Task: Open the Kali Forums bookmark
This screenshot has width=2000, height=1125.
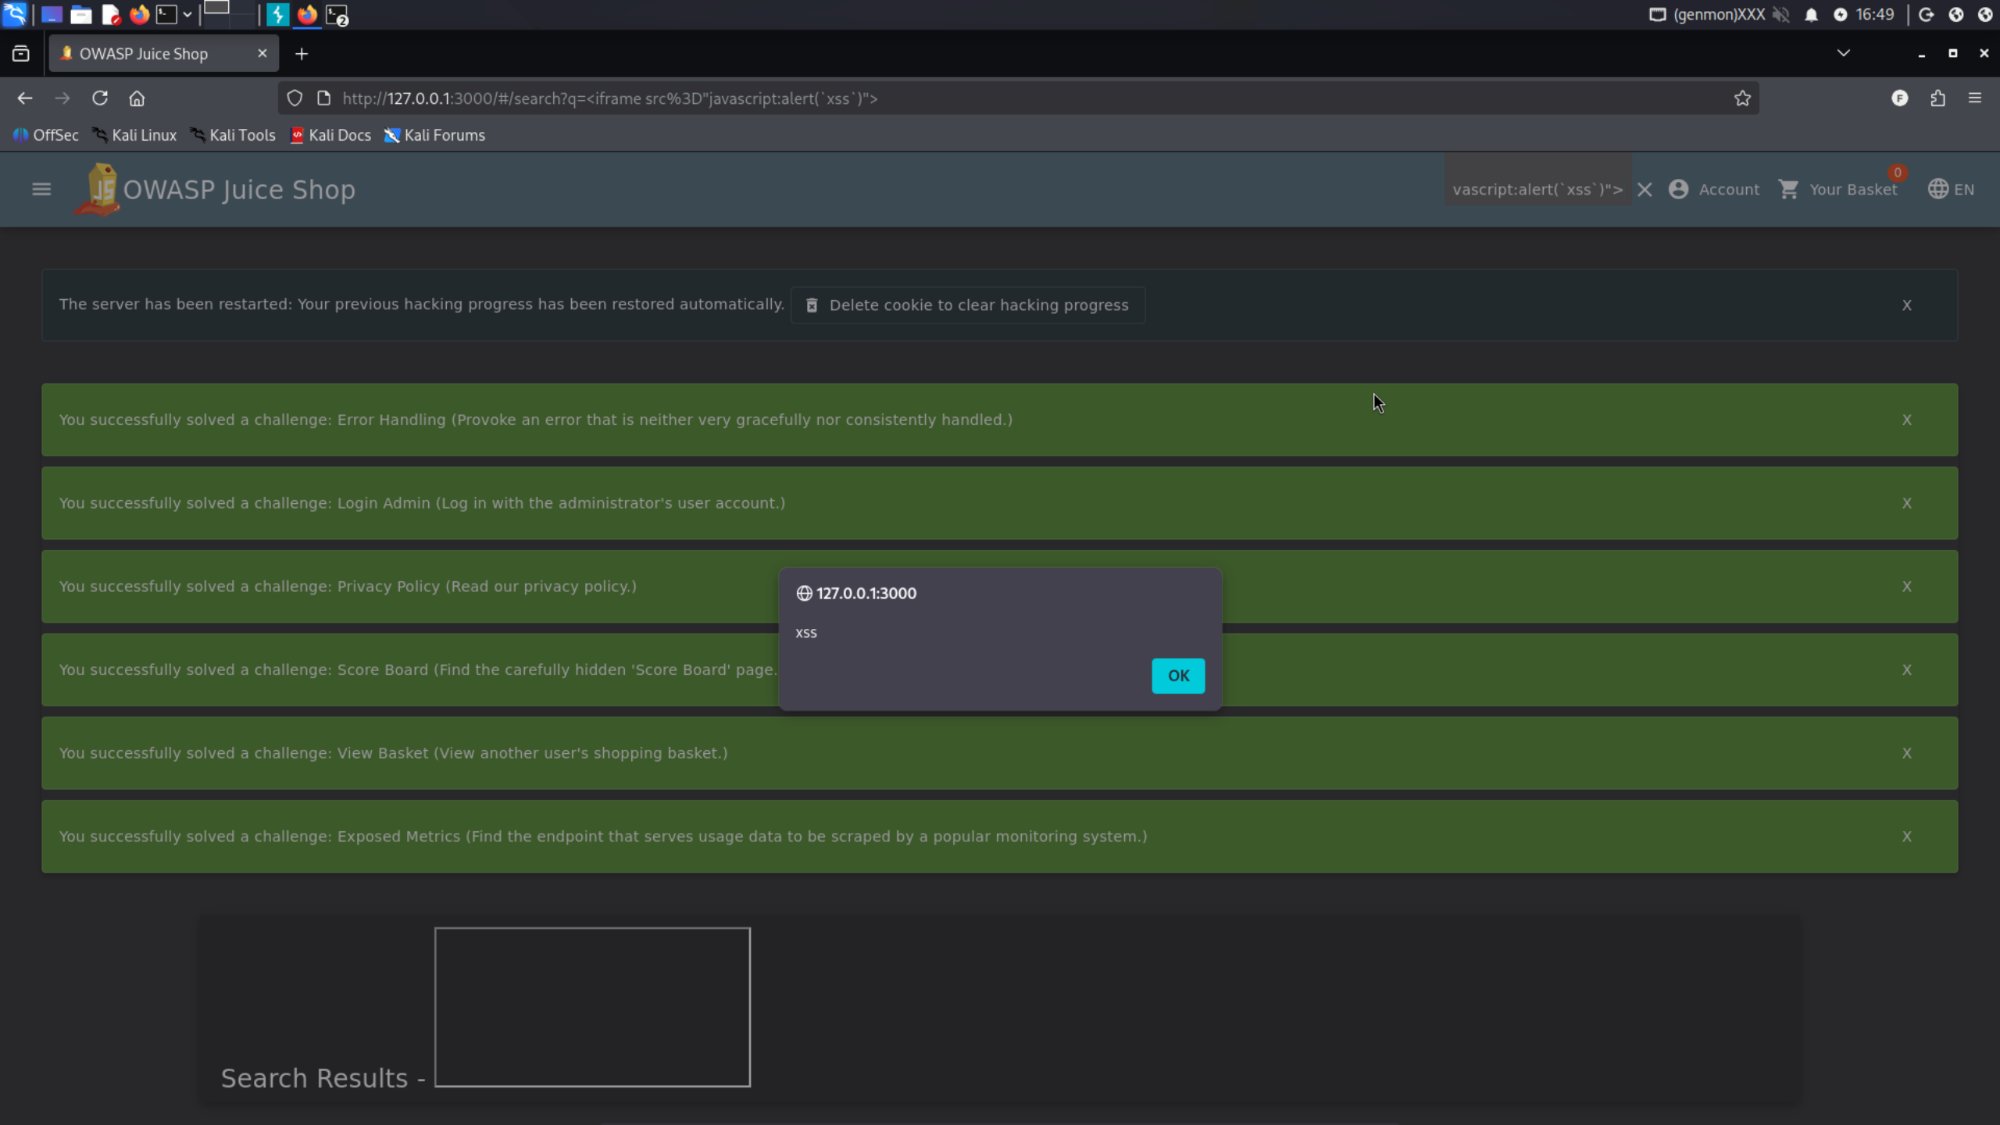Action: (434, 135)
